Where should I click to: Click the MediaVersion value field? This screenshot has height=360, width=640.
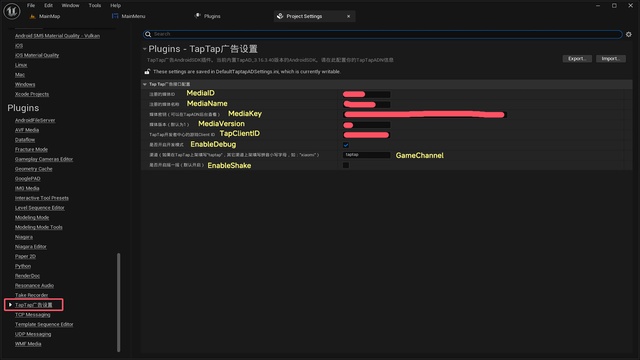pos(367,125)
